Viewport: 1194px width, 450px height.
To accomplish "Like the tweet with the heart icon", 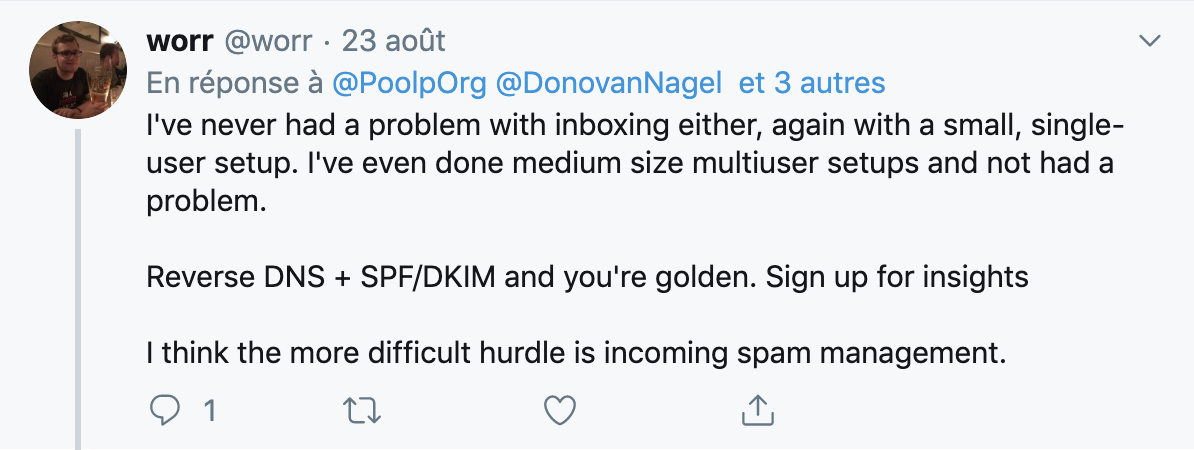I will (560, 411).
